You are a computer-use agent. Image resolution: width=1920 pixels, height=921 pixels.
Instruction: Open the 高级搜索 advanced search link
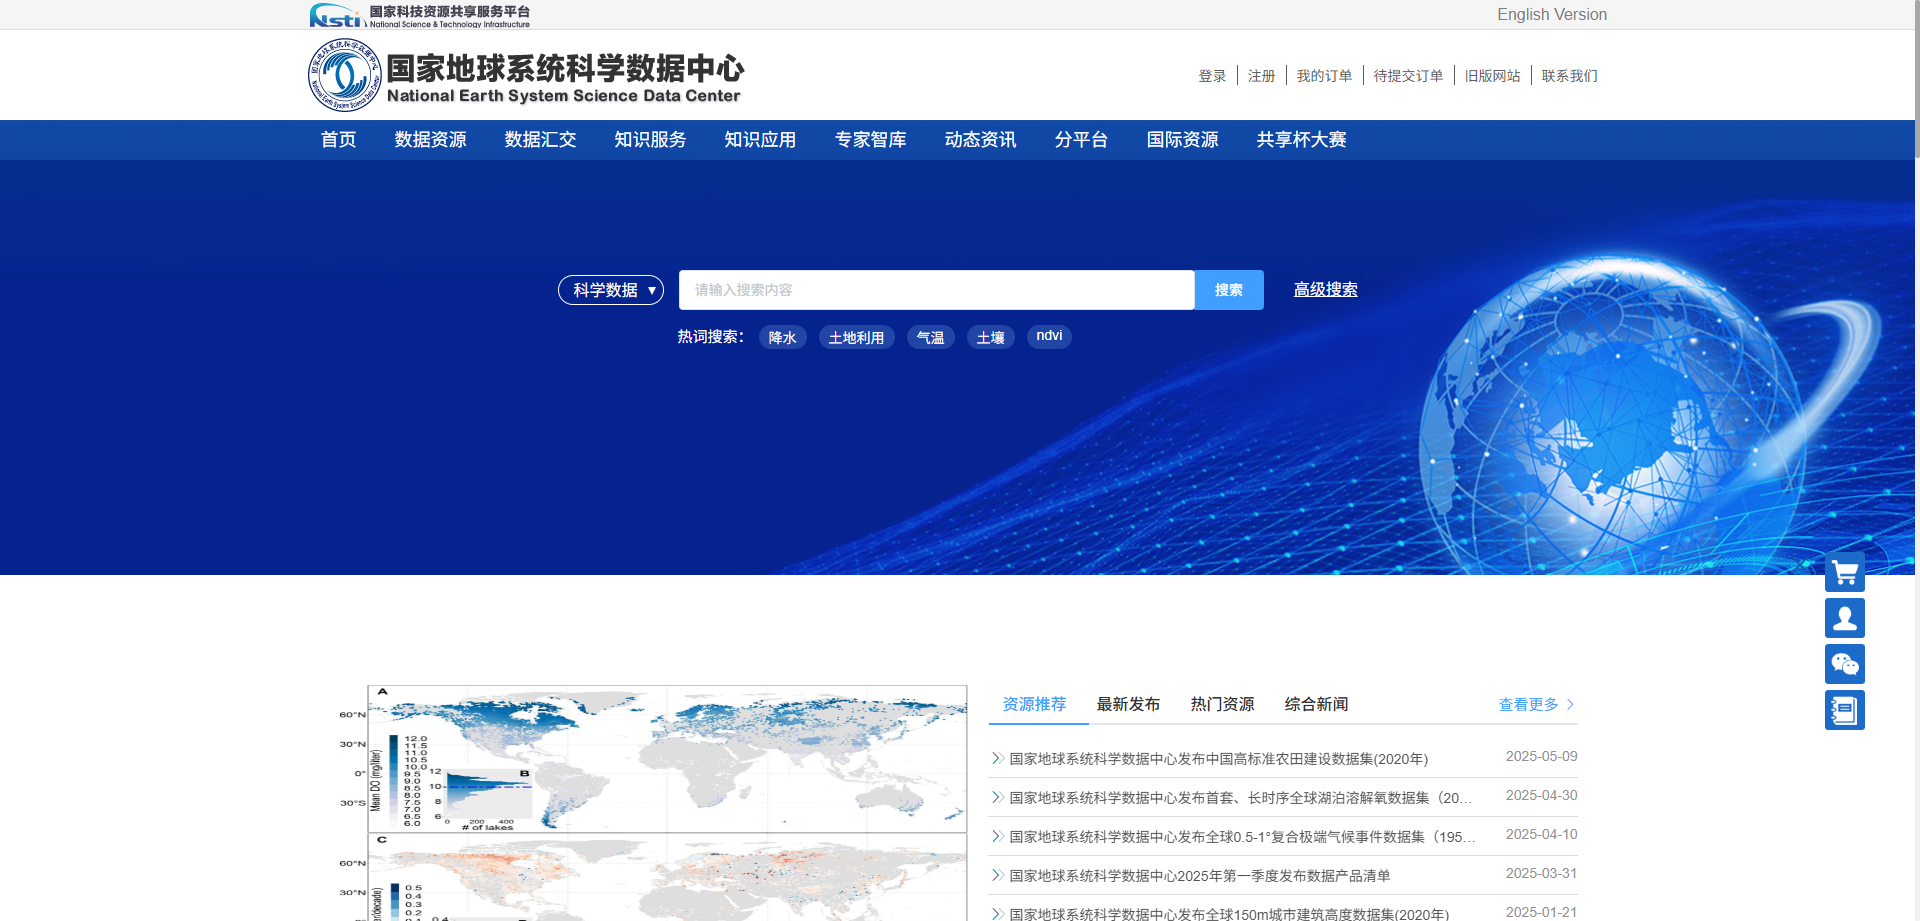[x=1325, y=290]
